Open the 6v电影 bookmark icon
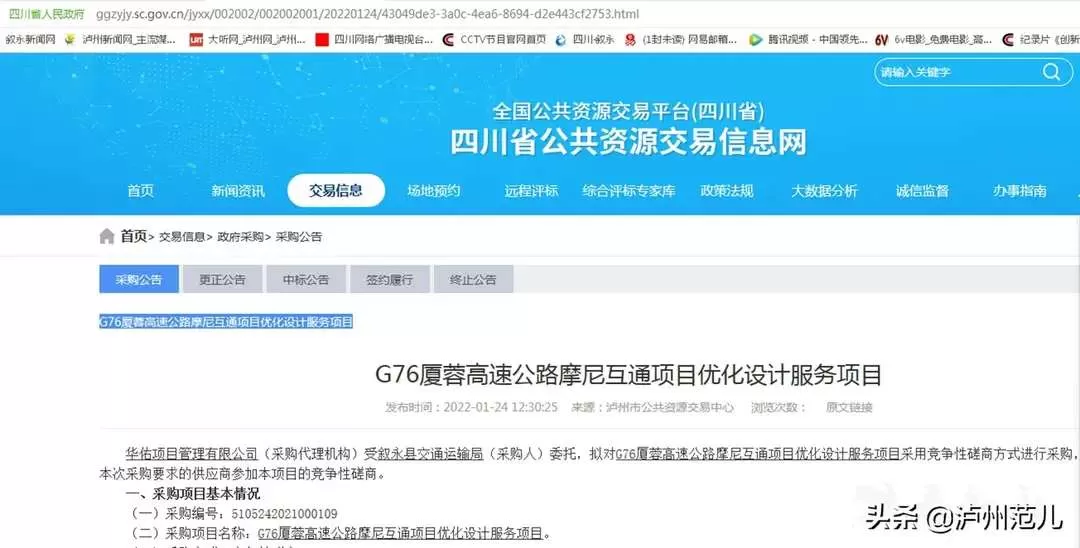This screenshot has height=548, width=1080. point(882,40)
